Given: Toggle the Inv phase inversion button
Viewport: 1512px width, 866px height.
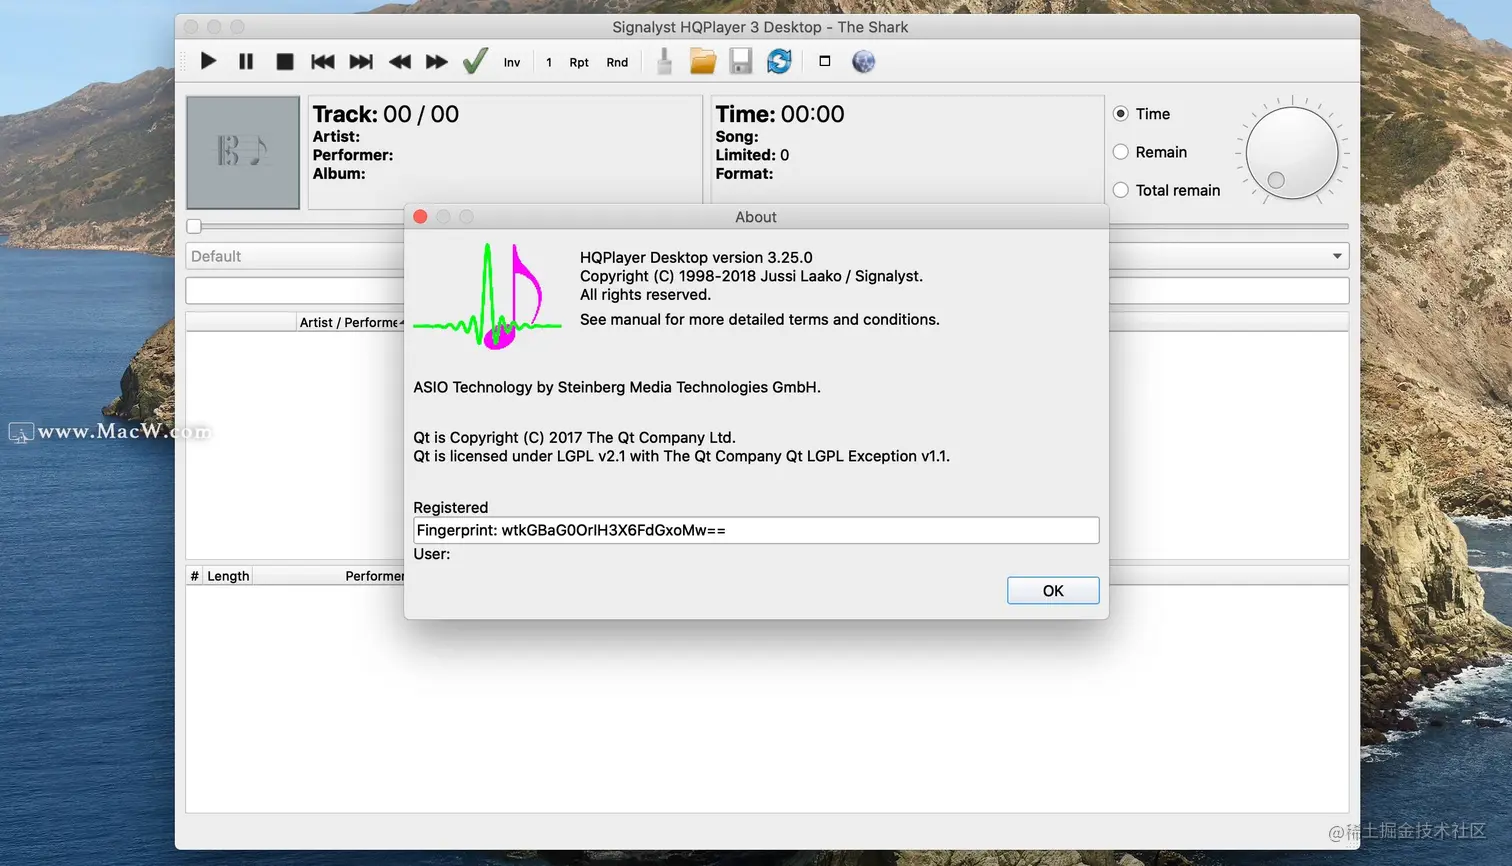Looking at the screenshot, I should click(512, 62).
